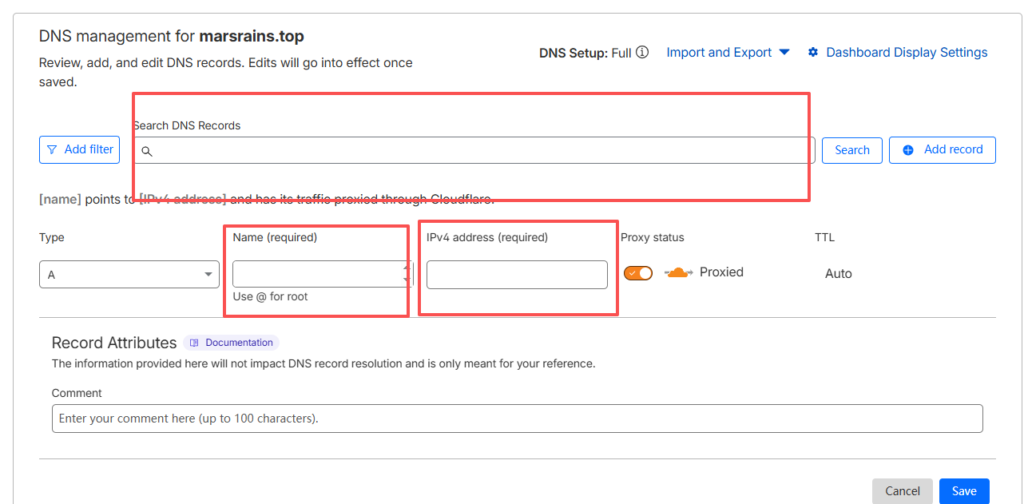Toggle the Proxy status switch off
1024x504 pixels.
638,273
